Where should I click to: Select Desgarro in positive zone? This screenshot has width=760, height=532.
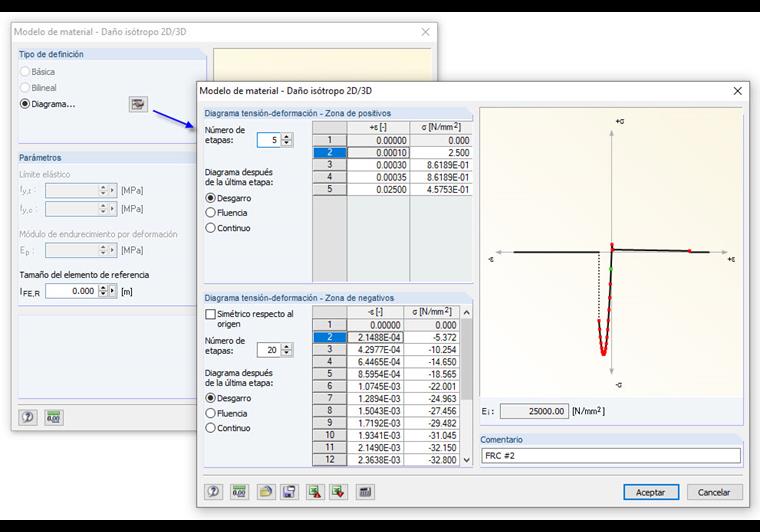pos(210,198)
